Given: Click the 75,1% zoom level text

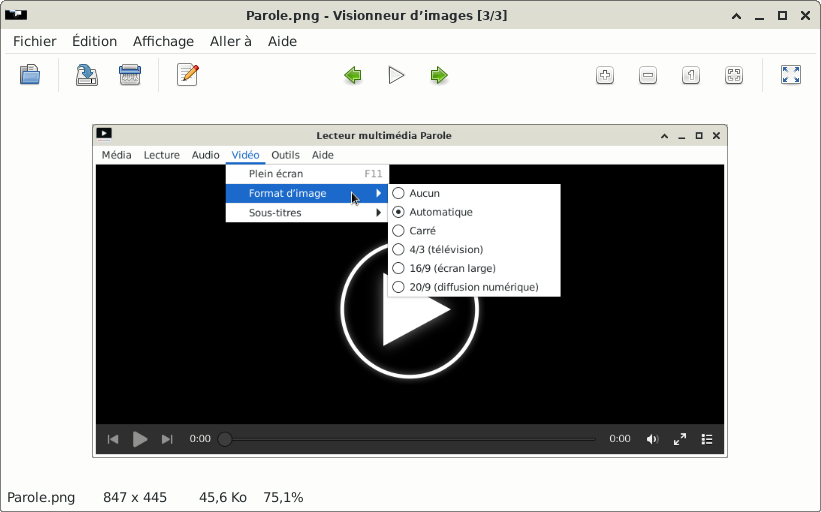Looking at the screenshot, I should [283, 497].
